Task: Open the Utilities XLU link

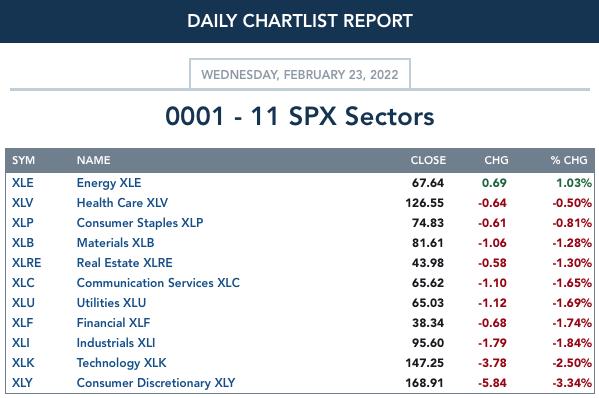Action: coord(111,303)
